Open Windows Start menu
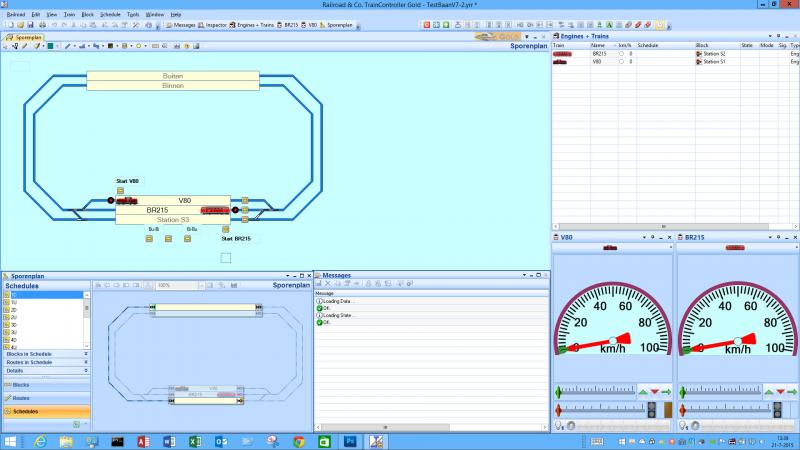The width and height of the screenshot is (800, 450). click(10, 441)
